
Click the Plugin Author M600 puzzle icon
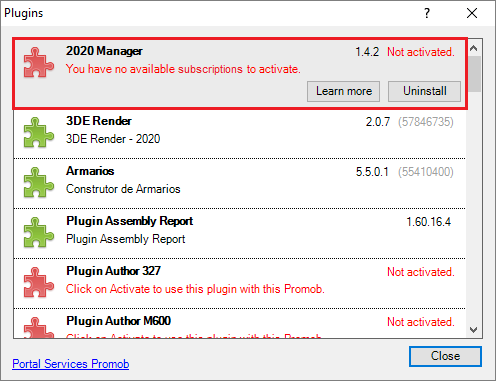pos(39,327)
